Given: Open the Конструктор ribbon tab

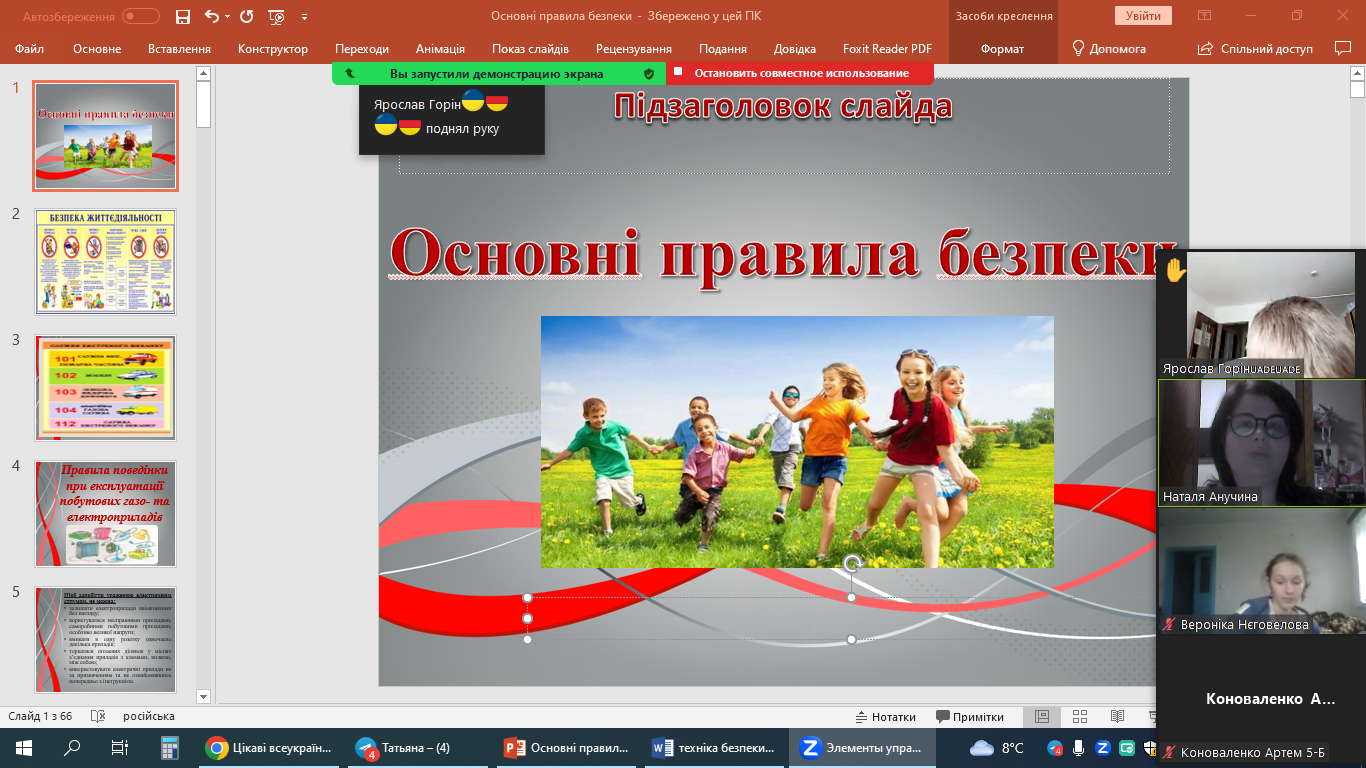Looking at the screenshot, I should [x=273, y=49].
